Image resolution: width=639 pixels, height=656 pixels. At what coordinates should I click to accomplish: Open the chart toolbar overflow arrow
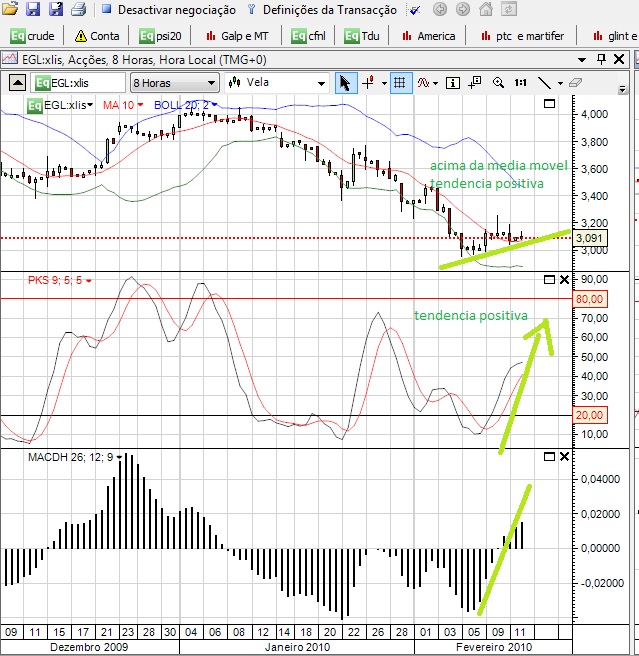click(622, 89)
